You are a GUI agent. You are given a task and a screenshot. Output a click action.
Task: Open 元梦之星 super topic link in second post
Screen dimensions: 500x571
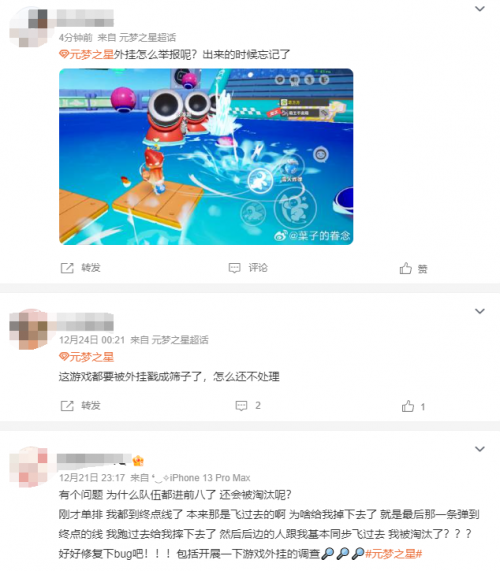86,357
